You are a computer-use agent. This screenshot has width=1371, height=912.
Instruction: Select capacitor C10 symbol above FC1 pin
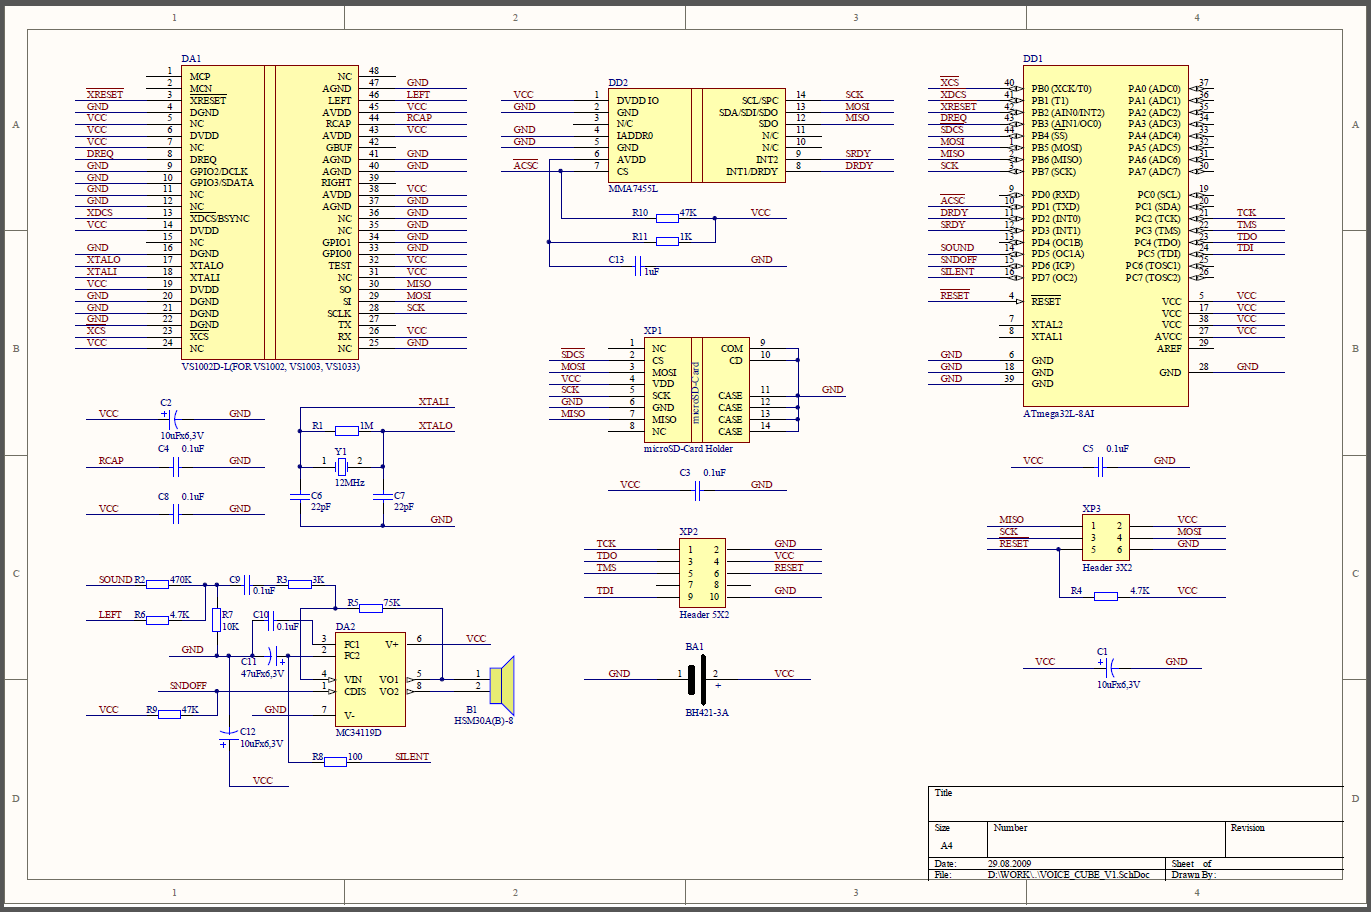[x=272, y=620]
